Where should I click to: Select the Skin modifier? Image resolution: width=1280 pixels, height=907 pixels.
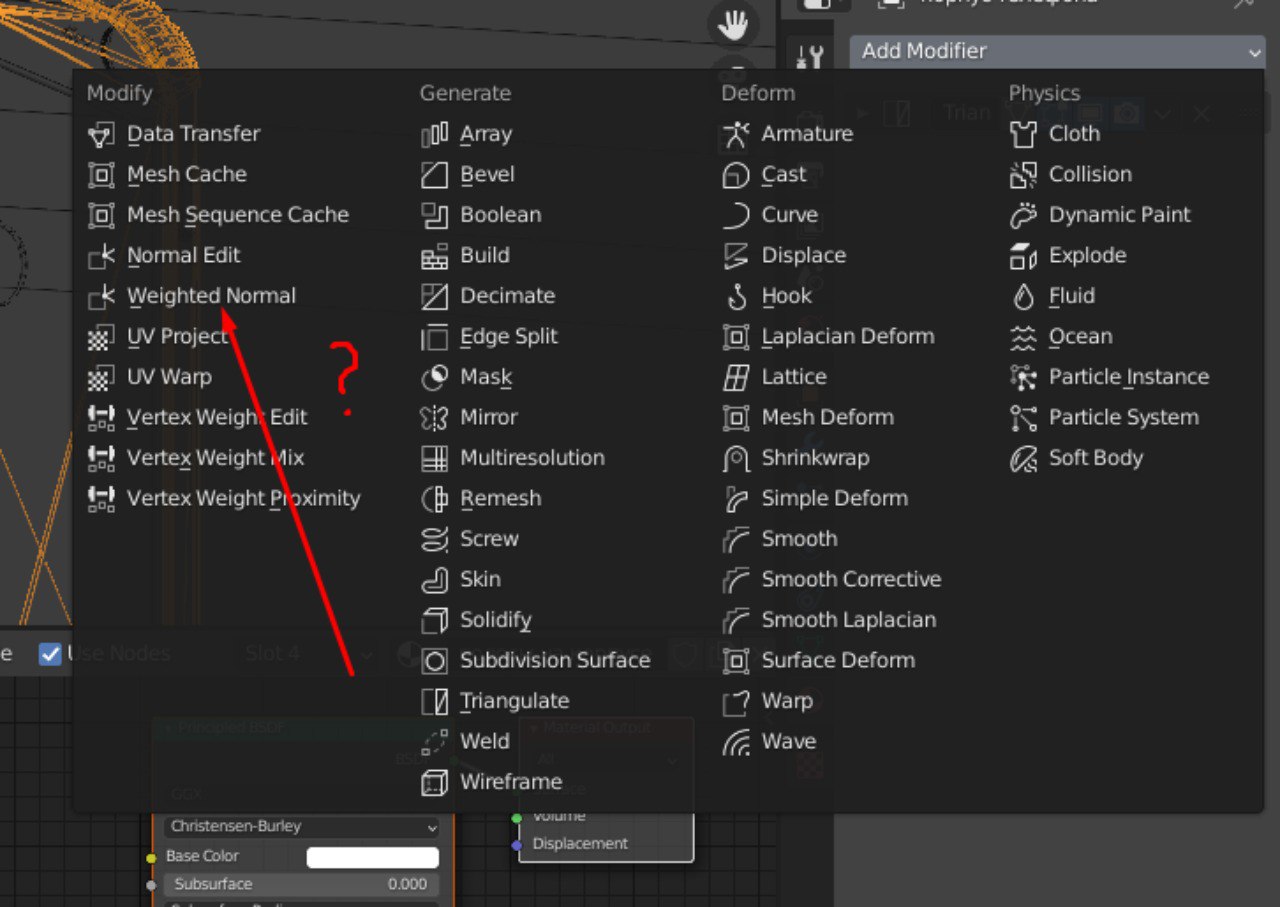click(480, 580)
